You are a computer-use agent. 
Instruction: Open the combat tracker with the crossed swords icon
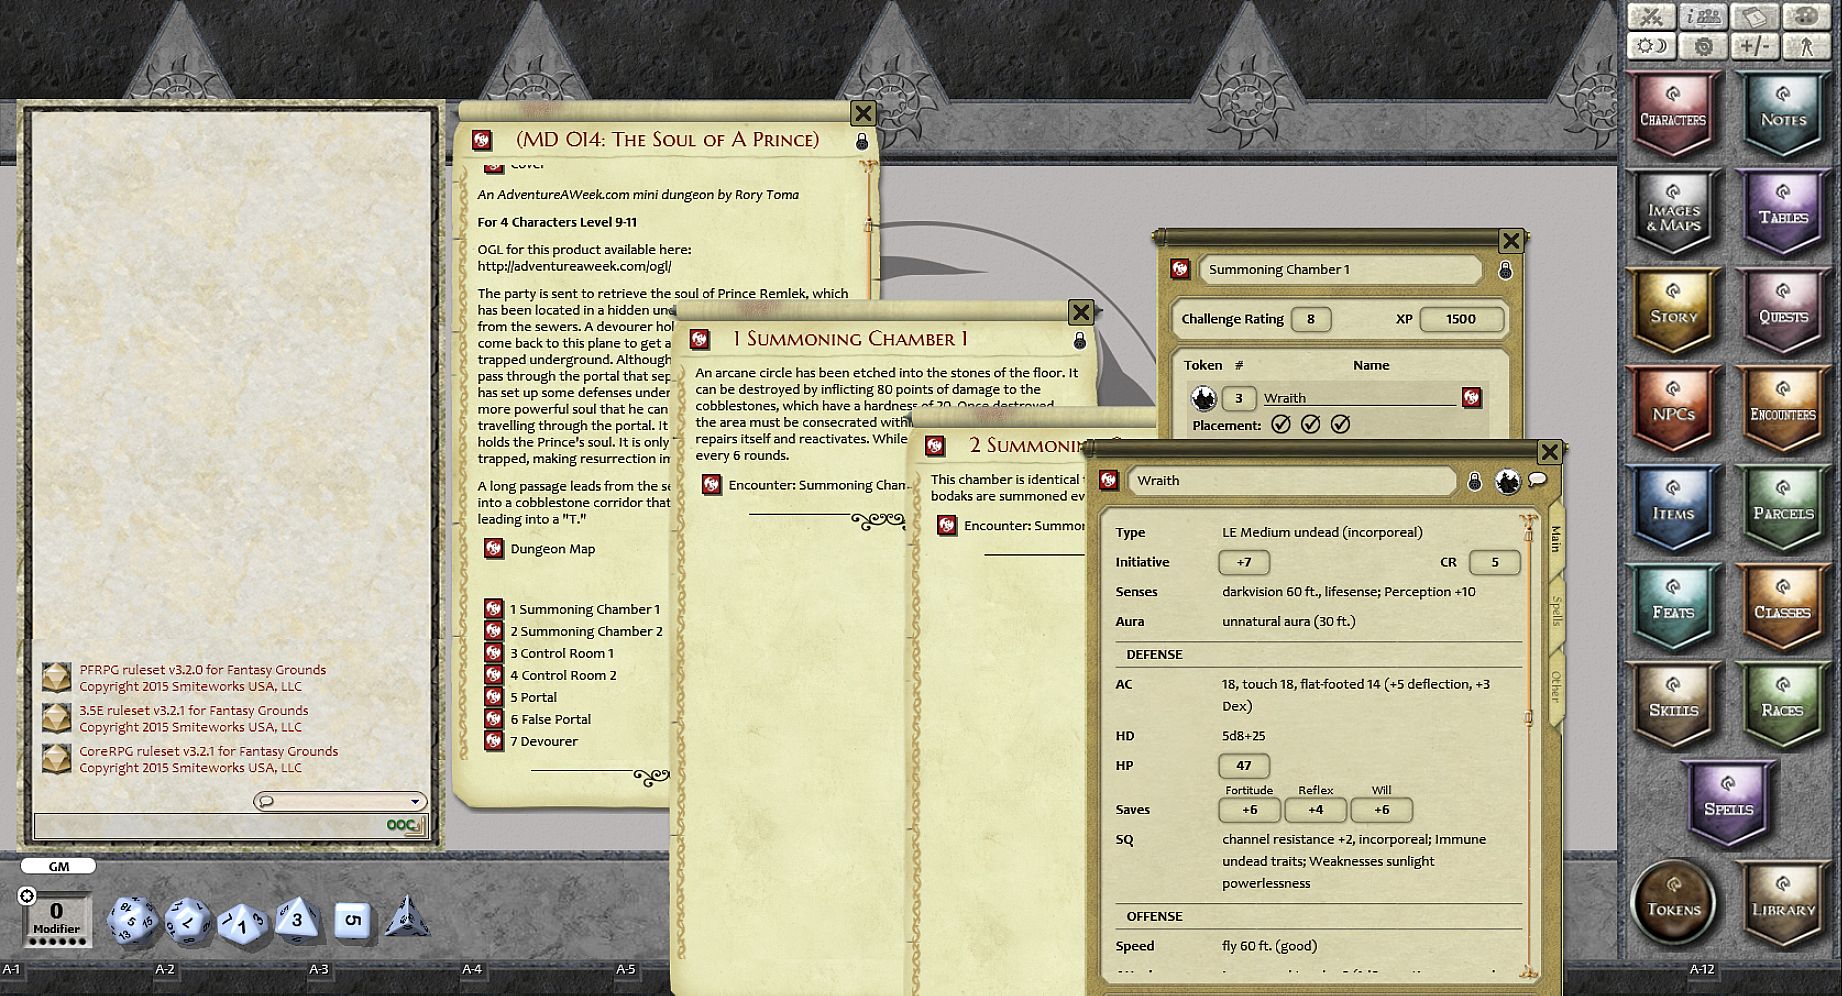click(1651, 16)
